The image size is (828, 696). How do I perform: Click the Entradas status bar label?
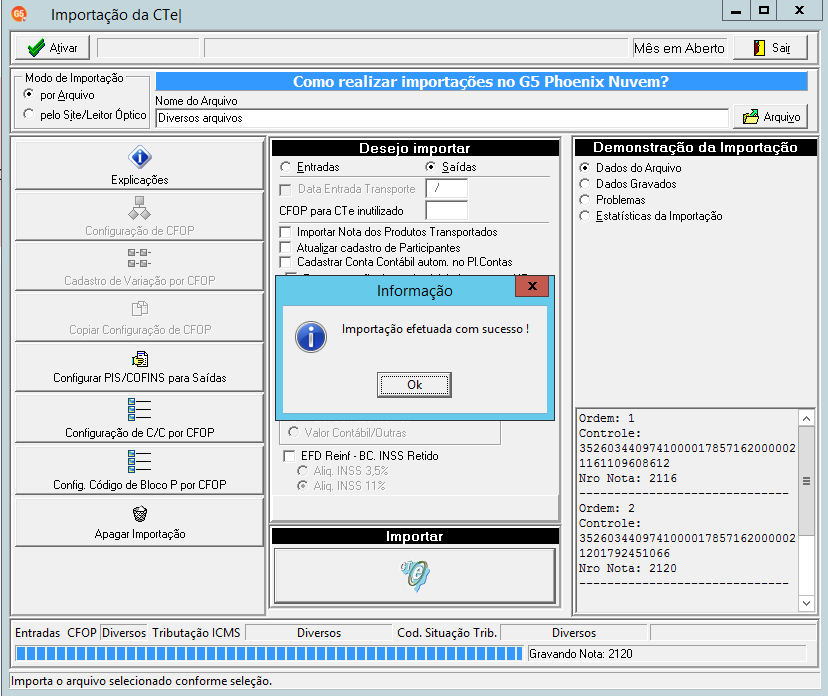coord(37,633)
